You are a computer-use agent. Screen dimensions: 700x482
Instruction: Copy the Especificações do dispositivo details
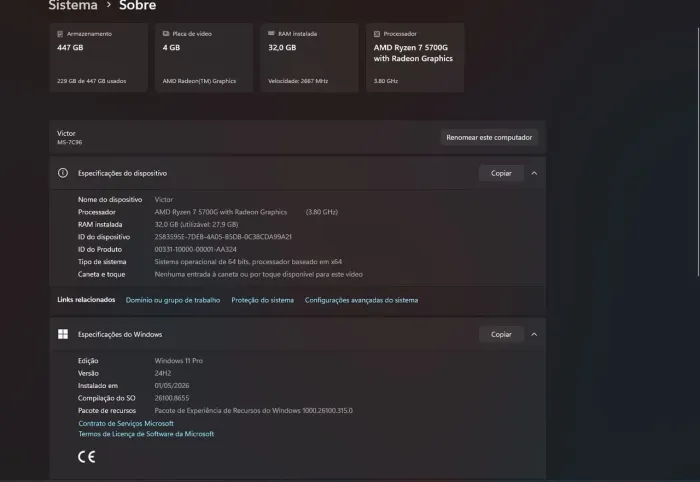tap(501, 173)
